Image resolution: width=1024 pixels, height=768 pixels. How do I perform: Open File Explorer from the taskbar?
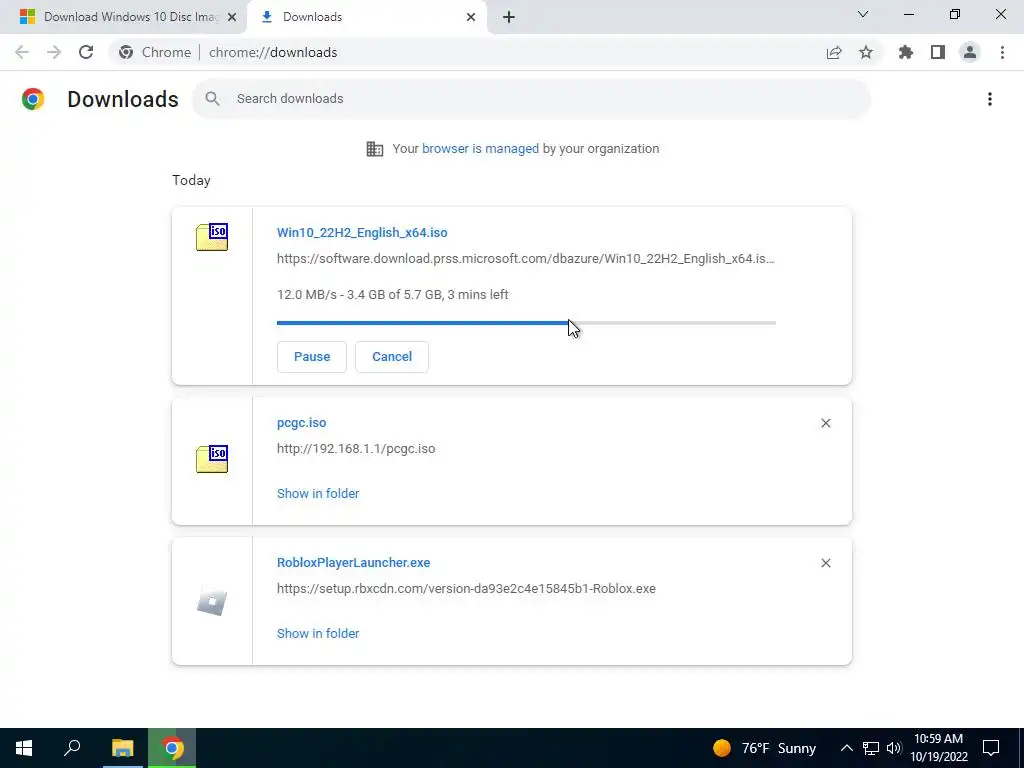122,748
